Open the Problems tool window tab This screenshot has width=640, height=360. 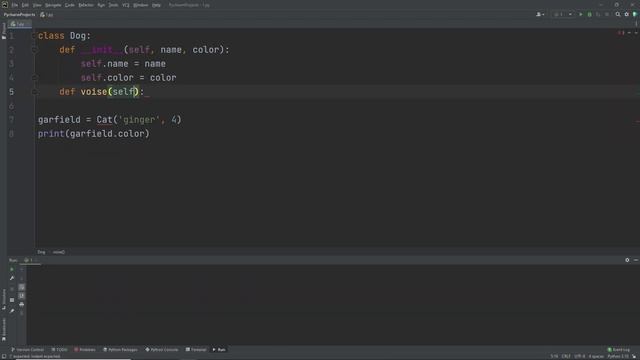coord(84,350)
